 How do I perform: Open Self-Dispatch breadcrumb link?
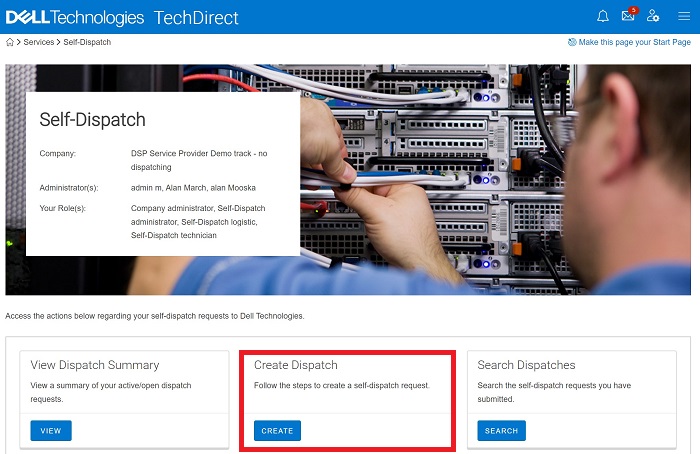(87, 42)
